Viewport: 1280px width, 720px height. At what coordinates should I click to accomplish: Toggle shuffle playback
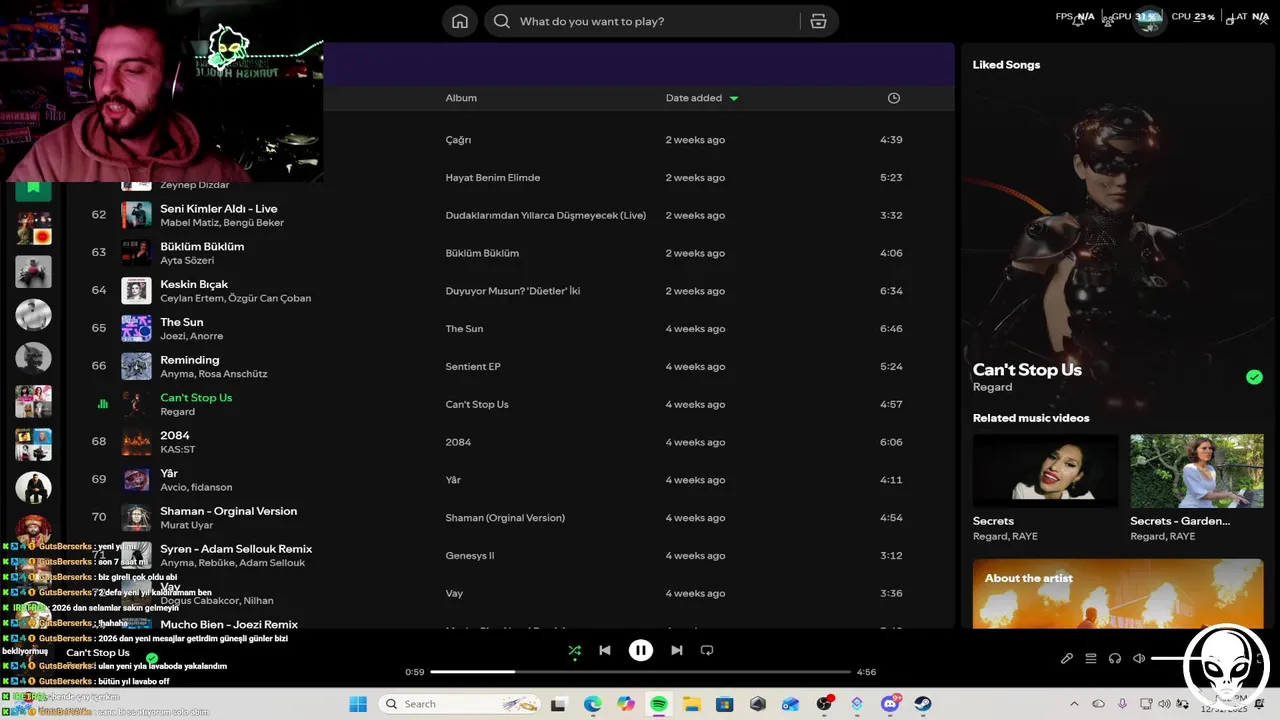click(x=574, y=650)
